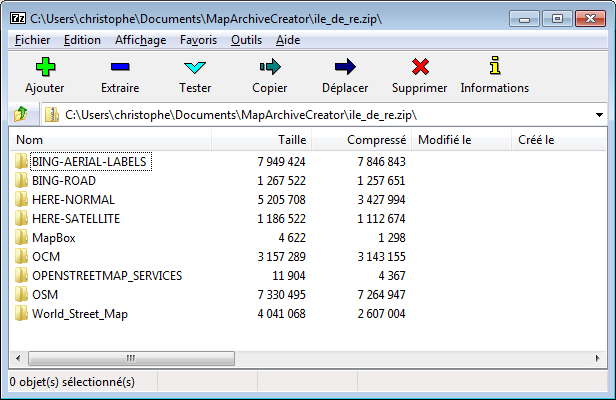Open the Edition menu
This screenshot has width=616, height=400.
click(x=82, y=40)
